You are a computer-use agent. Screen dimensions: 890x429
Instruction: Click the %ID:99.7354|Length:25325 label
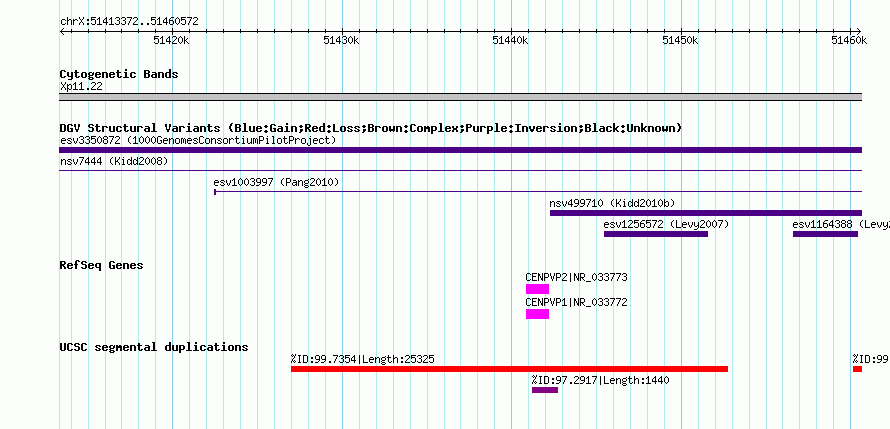pyautogui.click(x=363, y=359)
